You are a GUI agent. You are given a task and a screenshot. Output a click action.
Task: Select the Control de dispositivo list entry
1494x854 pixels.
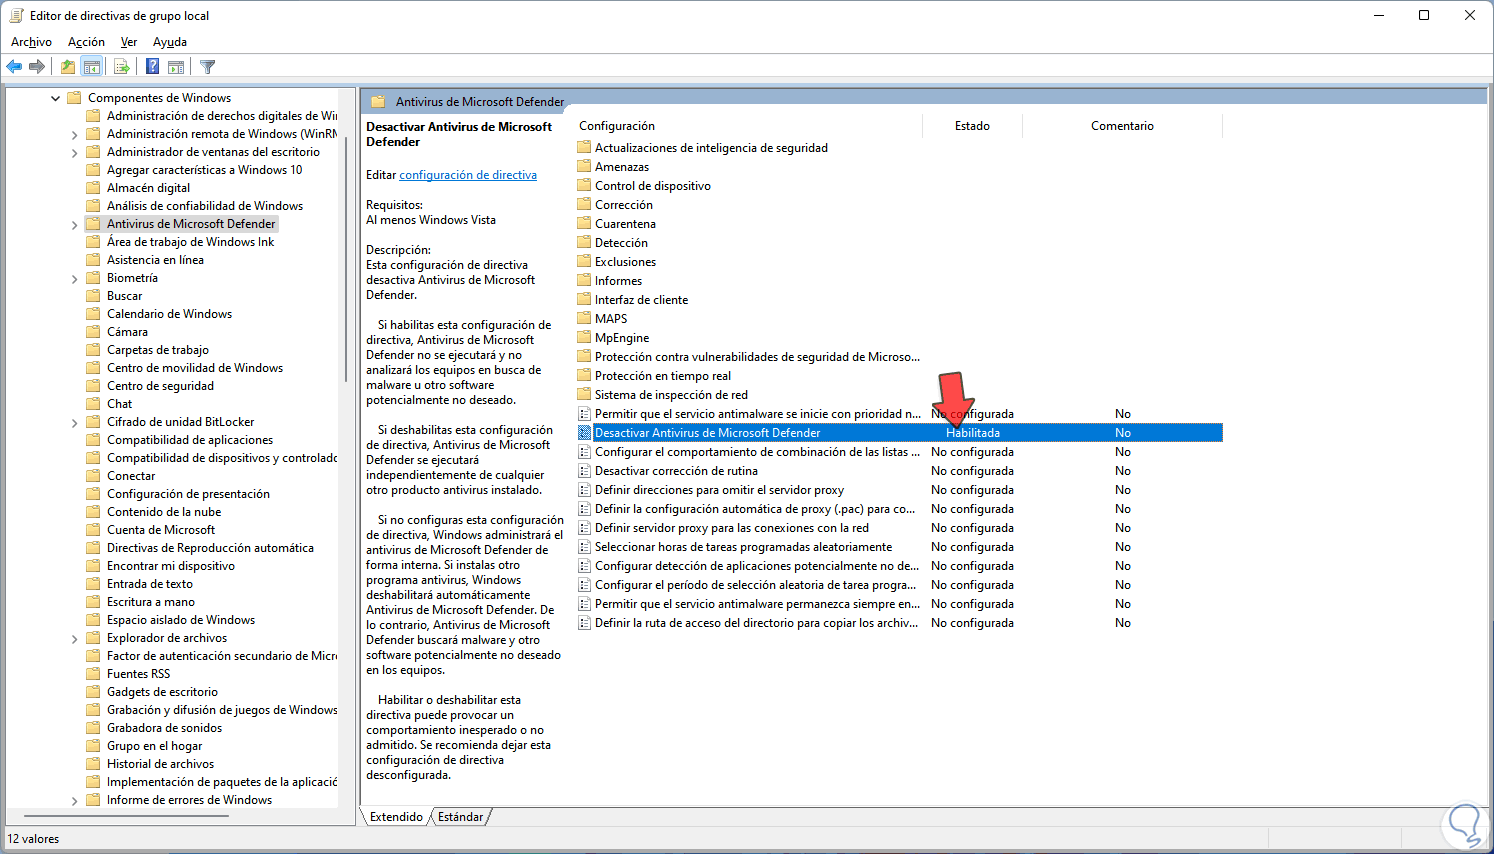pyautogui.click(x=653, y=186)
